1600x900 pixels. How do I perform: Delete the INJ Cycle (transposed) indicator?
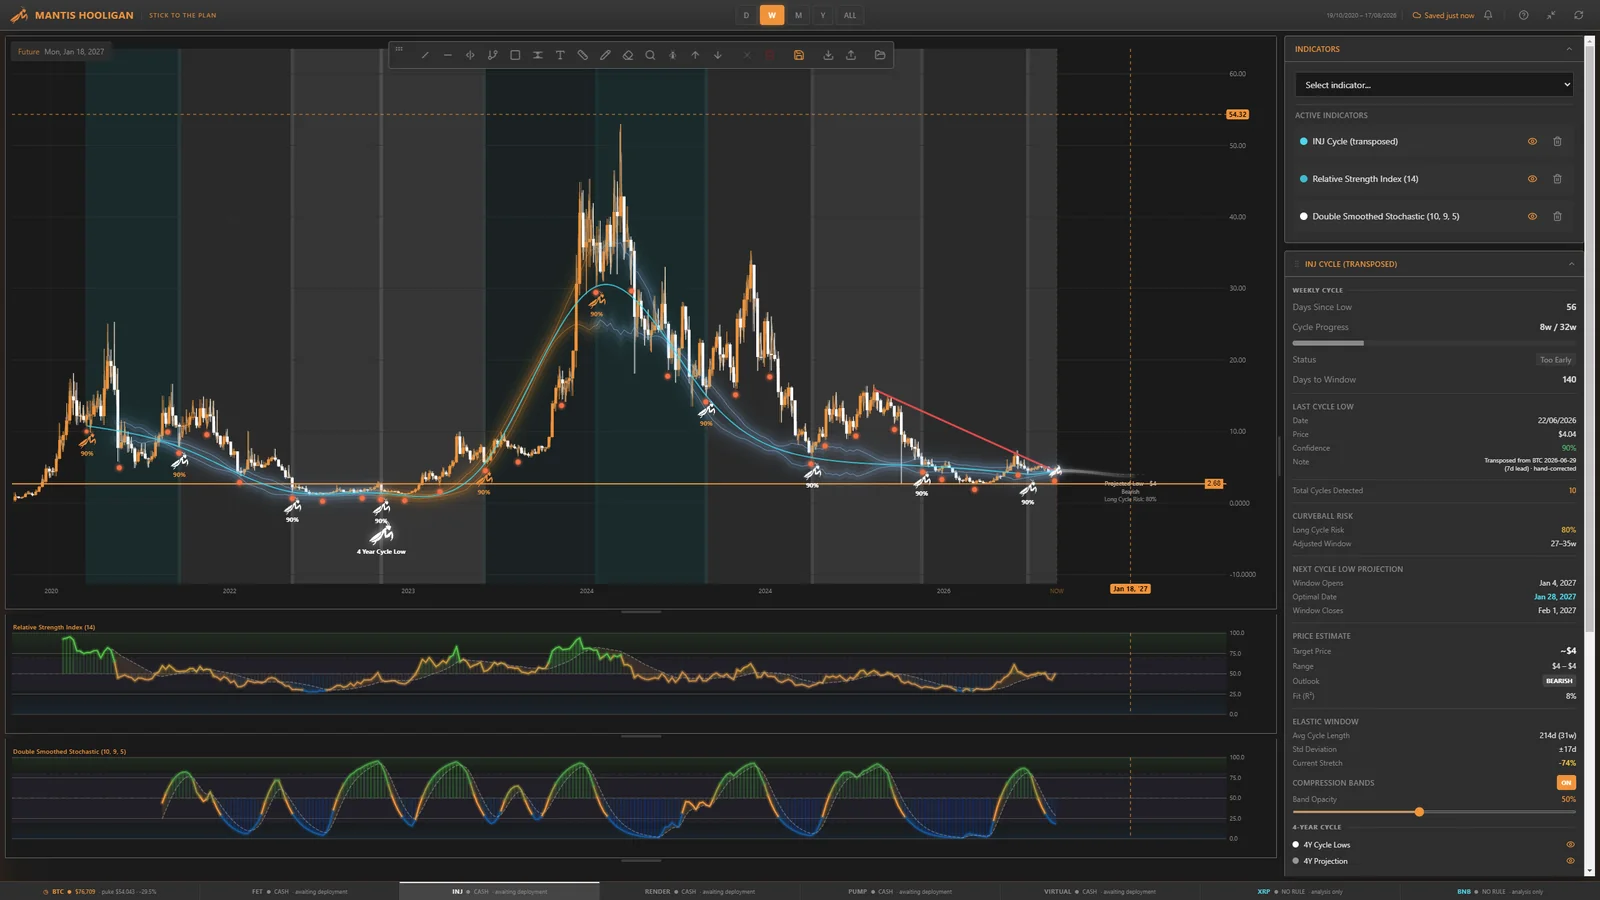click(x=1557, y=141)
